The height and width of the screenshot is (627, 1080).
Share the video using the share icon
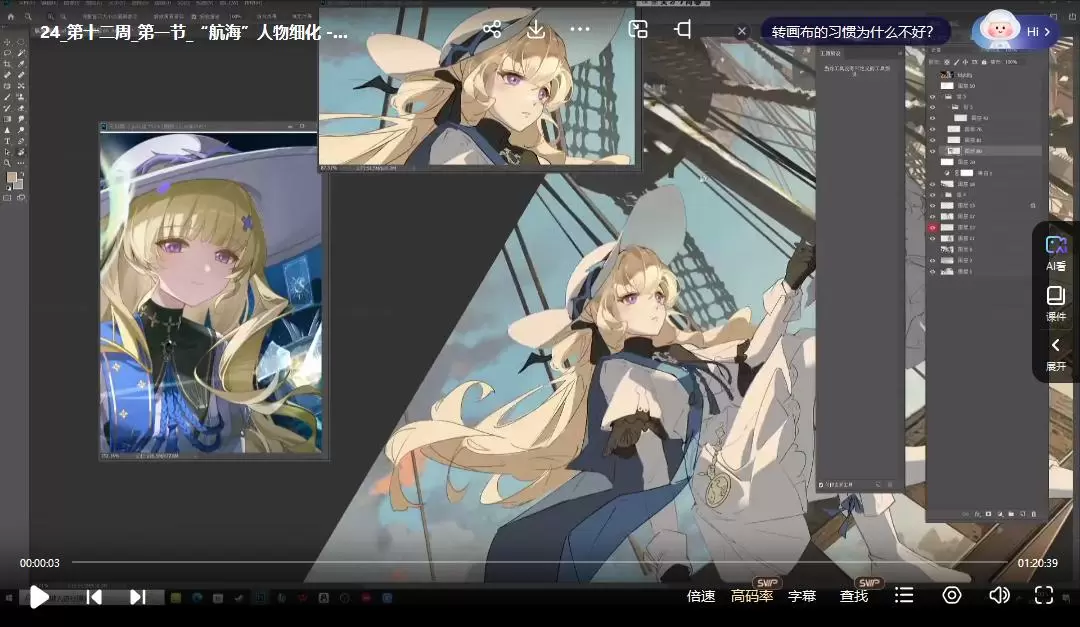[x=491, y=29]
